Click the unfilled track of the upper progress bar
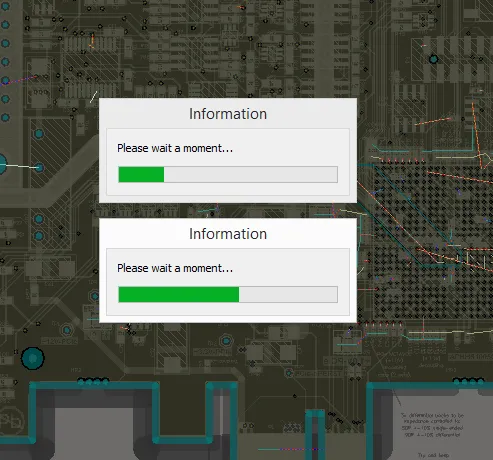This screenshot has height=460, width=493. point(251,174)
